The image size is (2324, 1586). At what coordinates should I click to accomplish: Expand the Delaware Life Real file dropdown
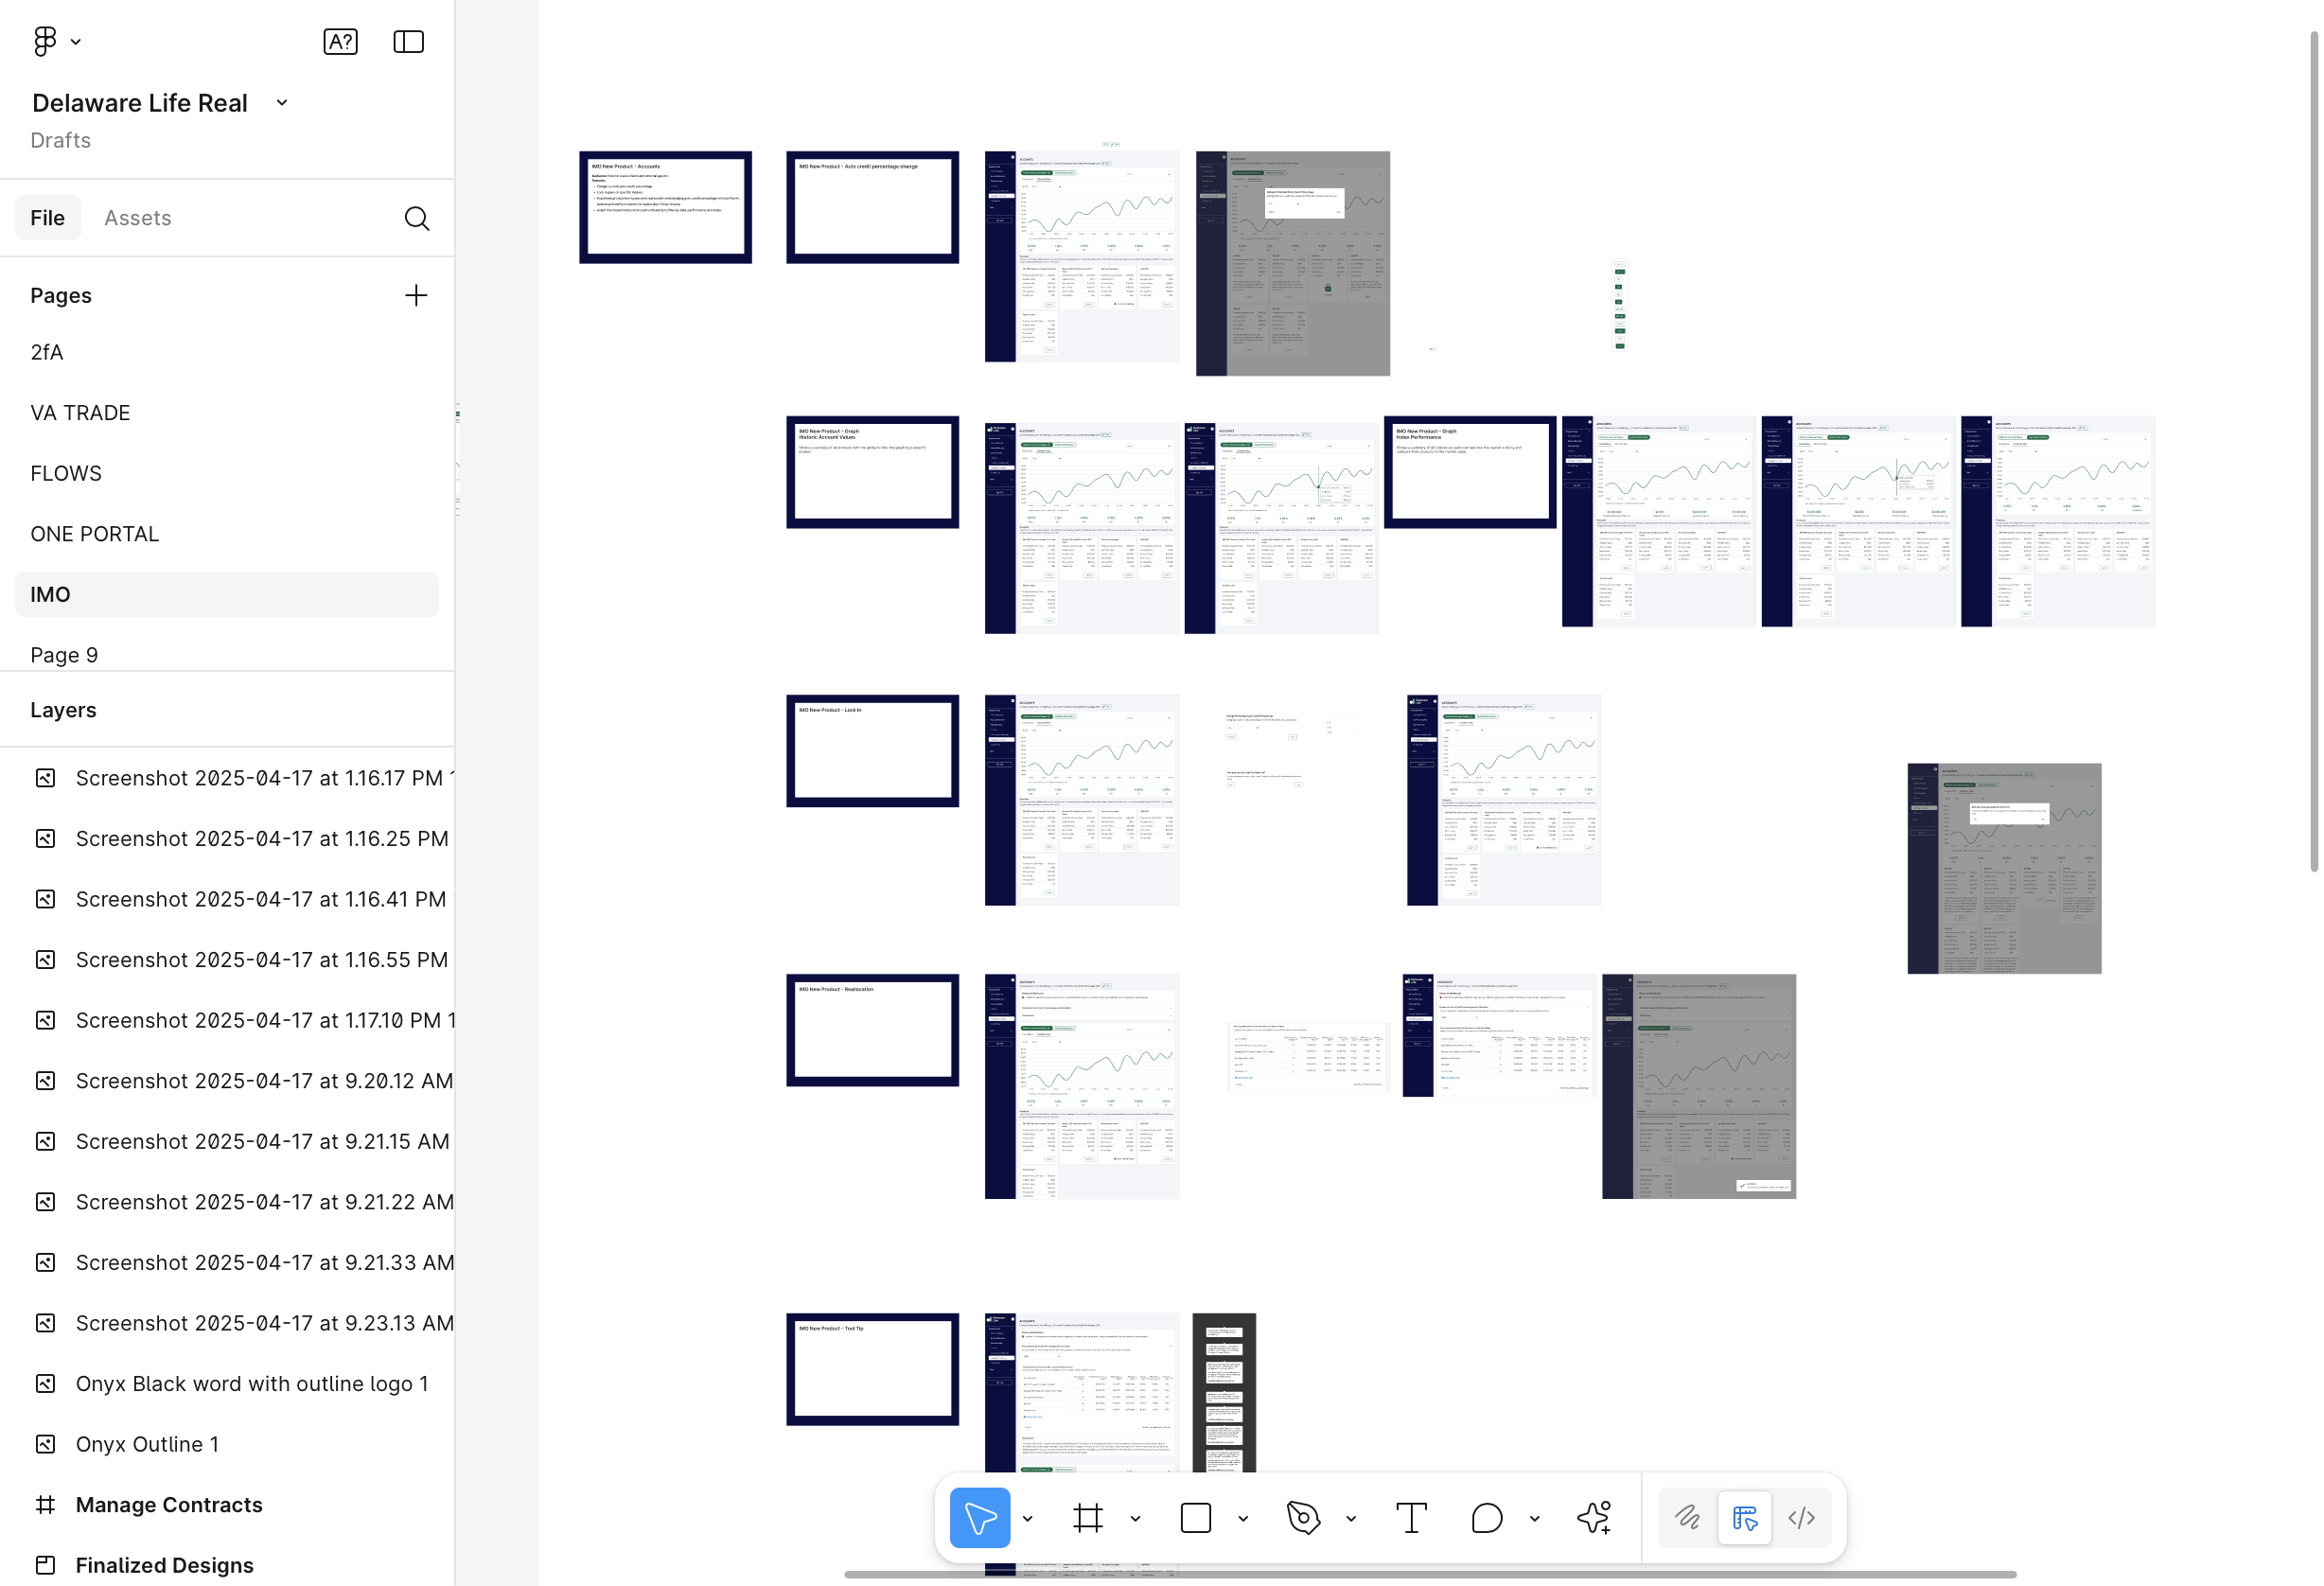pos(282,103)
